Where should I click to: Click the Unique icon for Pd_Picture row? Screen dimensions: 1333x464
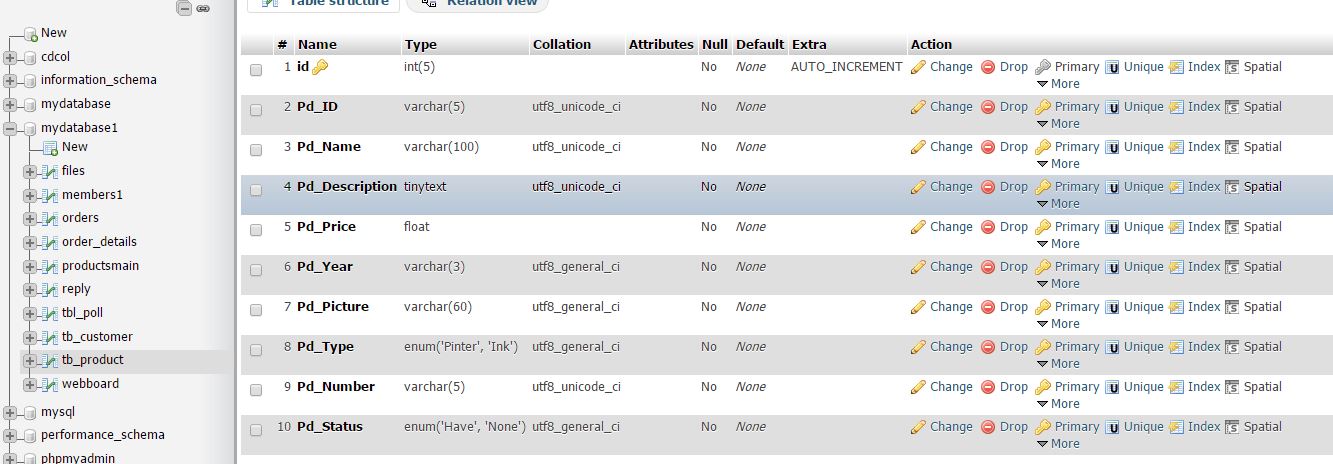(1112, 307)
